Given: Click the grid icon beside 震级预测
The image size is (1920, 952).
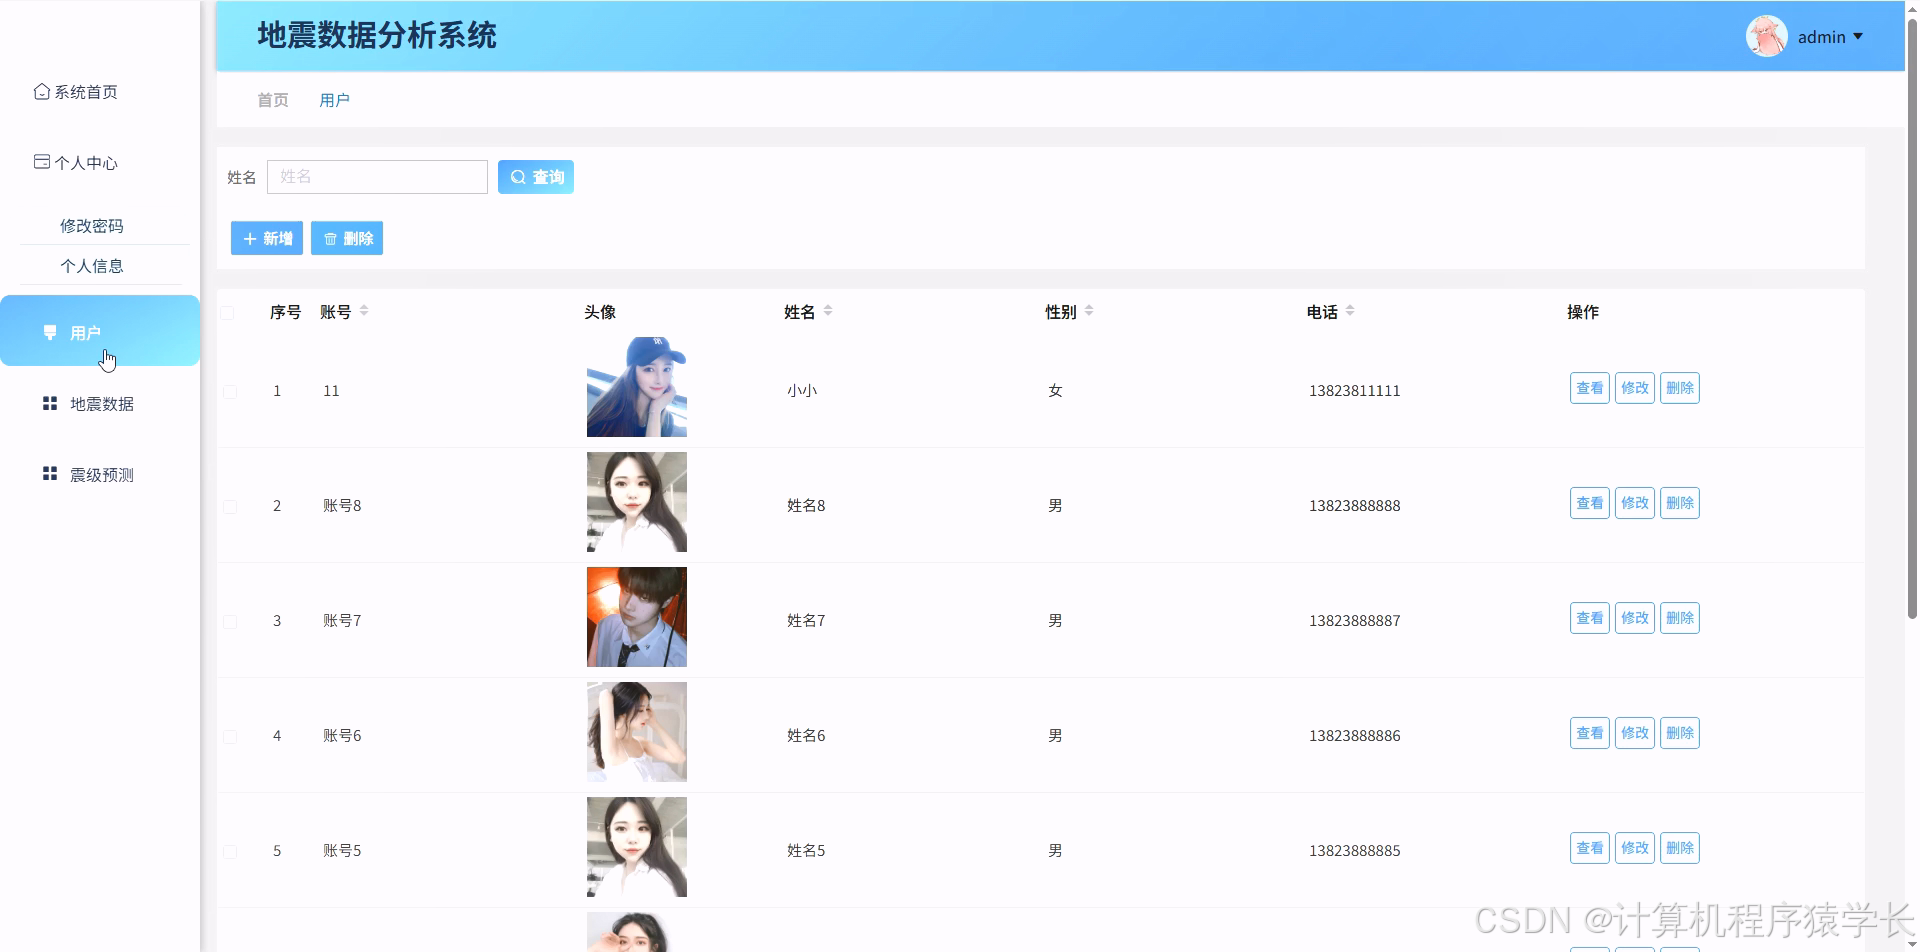Looking at the screenshot, I should tap(50, 473).
